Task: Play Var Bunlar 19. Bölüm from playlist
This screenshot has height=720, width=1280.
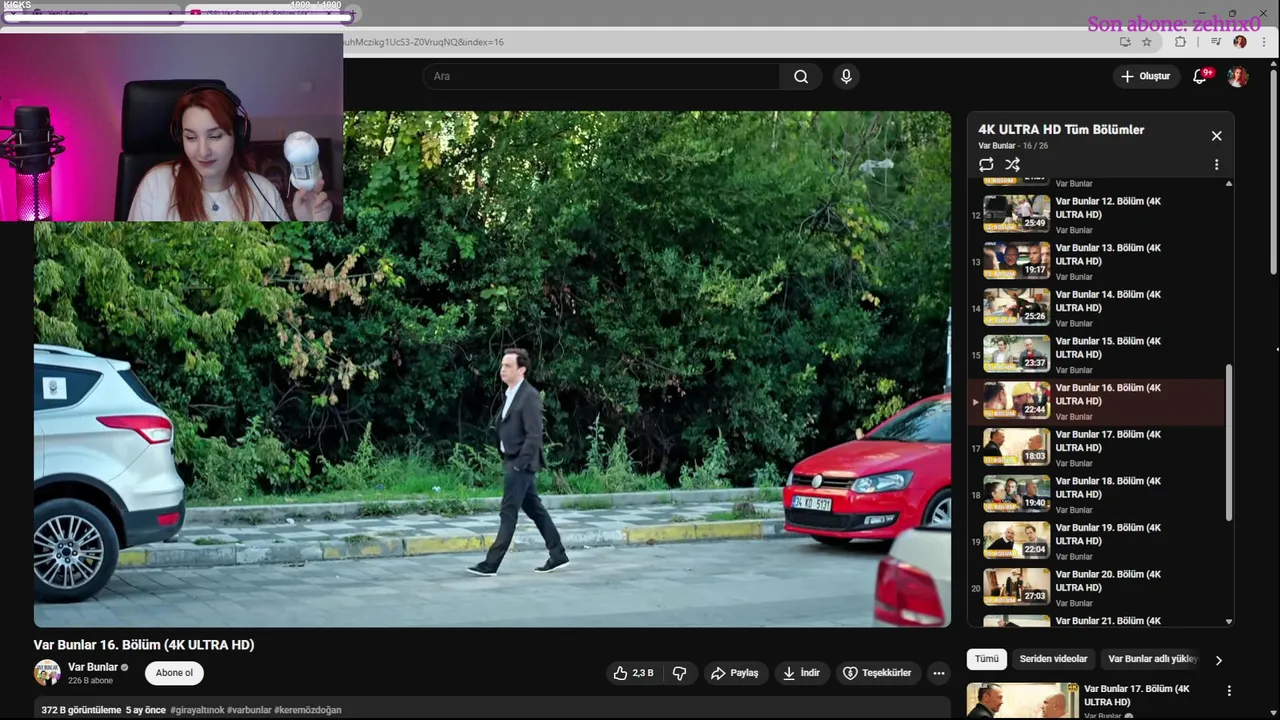Action: pyautogui.click(x=1097, y=541)
